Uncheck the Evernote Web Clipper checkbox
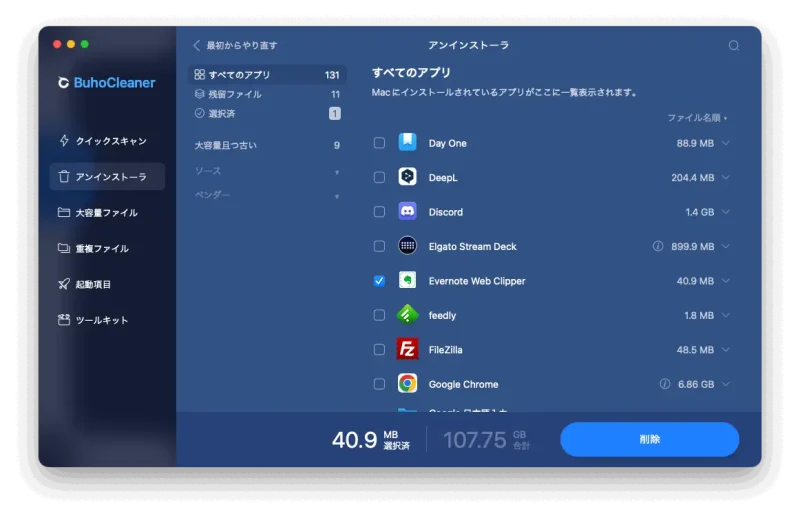The width and height of the screenshot is (800, 518). coord(379,281)
